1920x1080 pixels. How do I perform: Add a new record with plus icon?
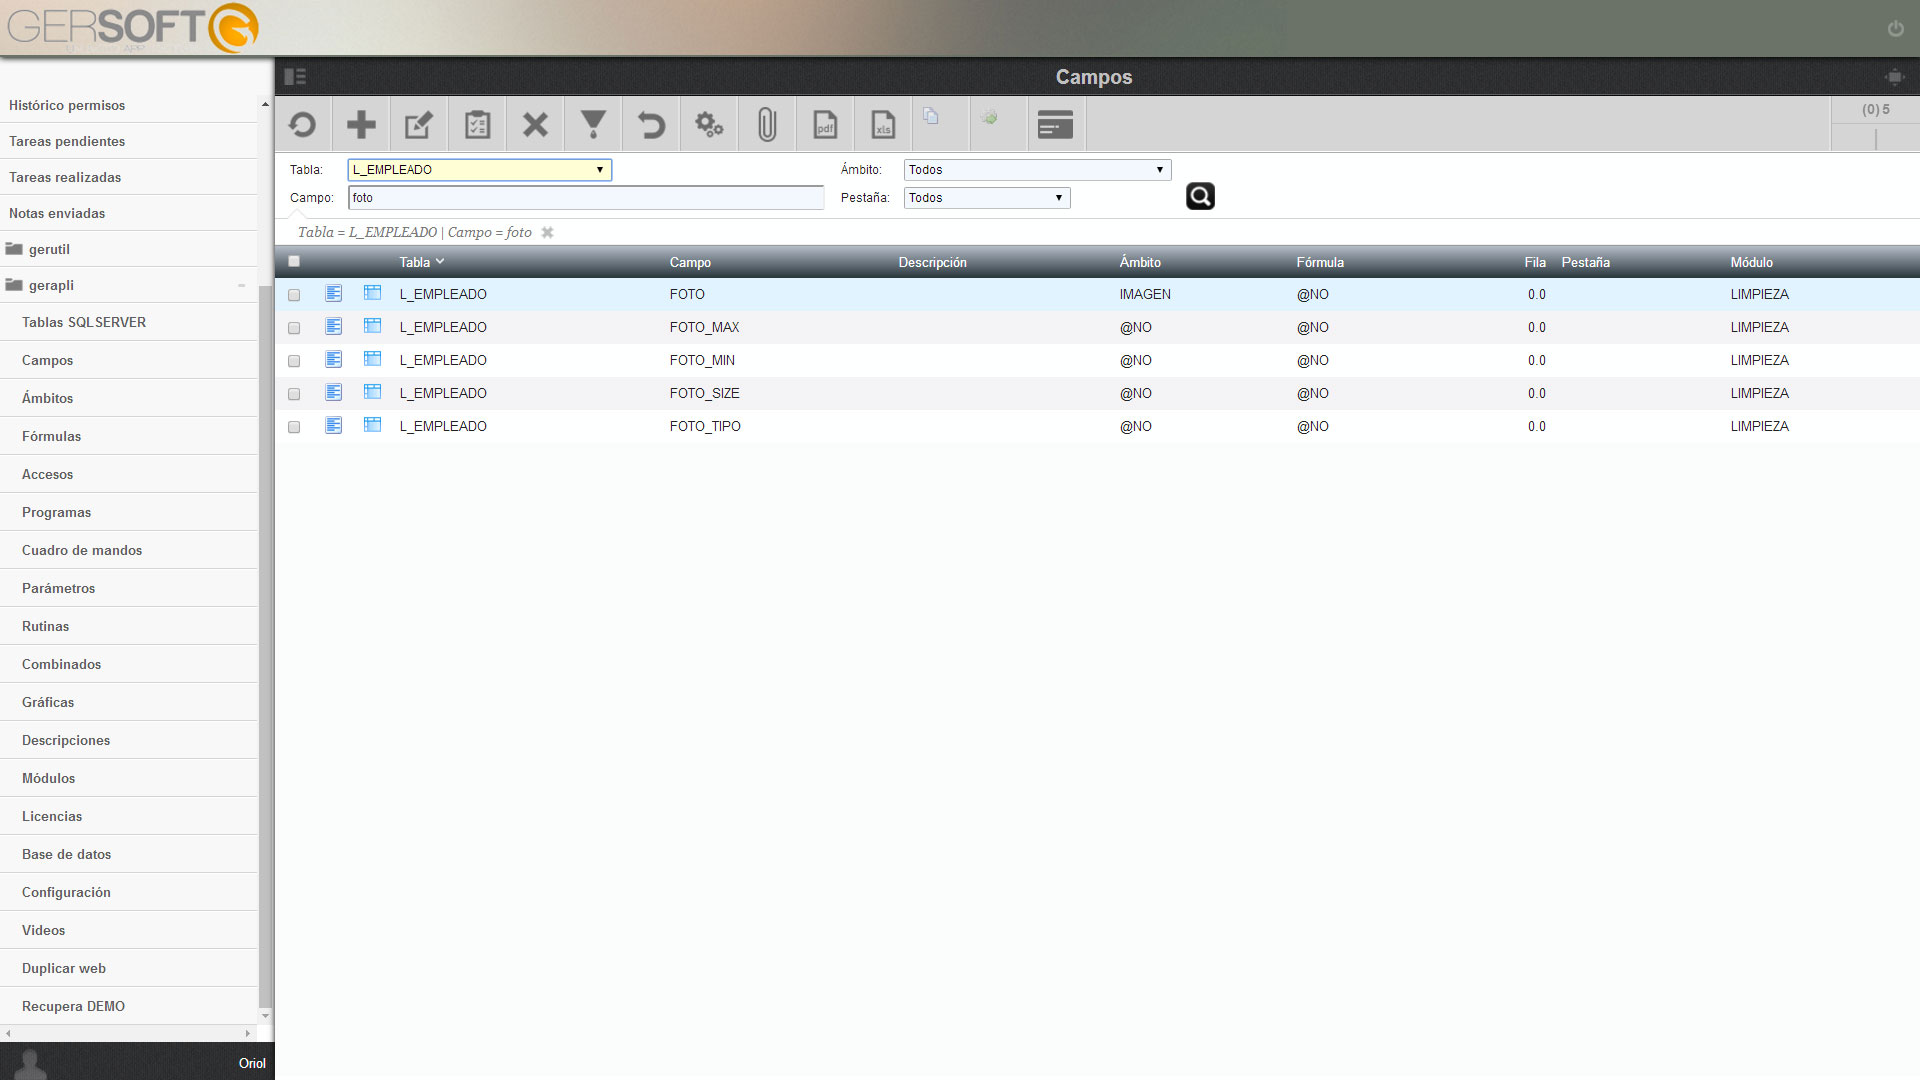pos(361,125)
